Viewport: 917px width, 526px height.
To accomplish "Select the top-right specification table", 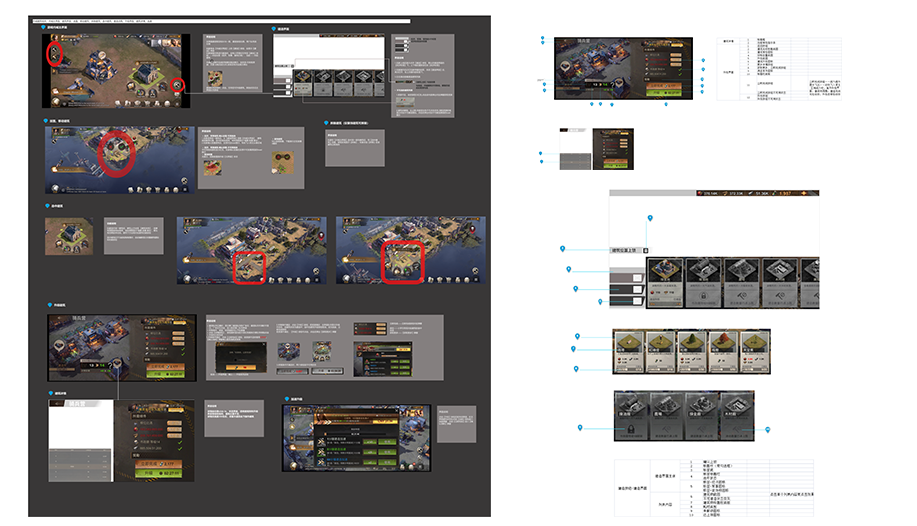I will coord(780,69).
